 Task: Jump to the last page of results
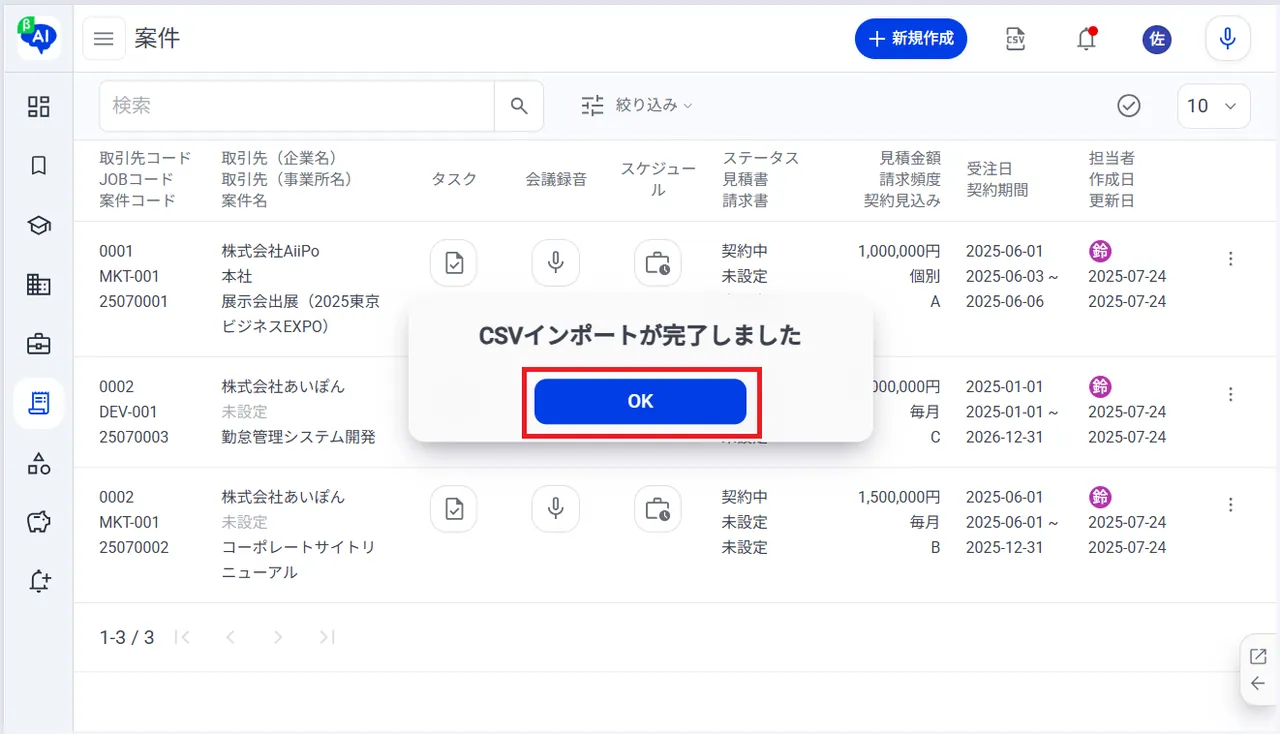(x=326, y=637)
